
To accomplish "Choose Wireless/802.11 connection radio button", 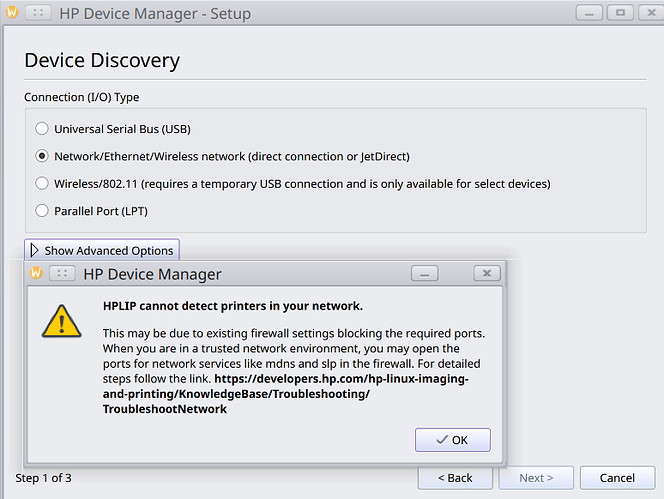I will (x=42, y=183).
